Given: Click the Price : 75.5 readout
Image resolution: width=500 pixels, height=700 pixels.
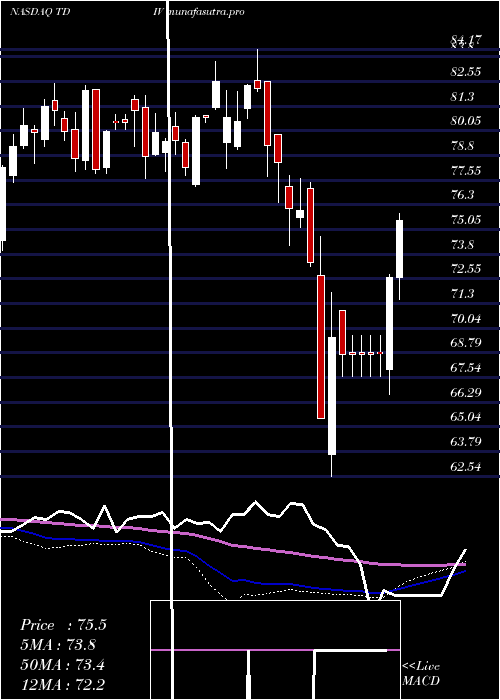Looking at the screenshot, I should click(63, 625).
